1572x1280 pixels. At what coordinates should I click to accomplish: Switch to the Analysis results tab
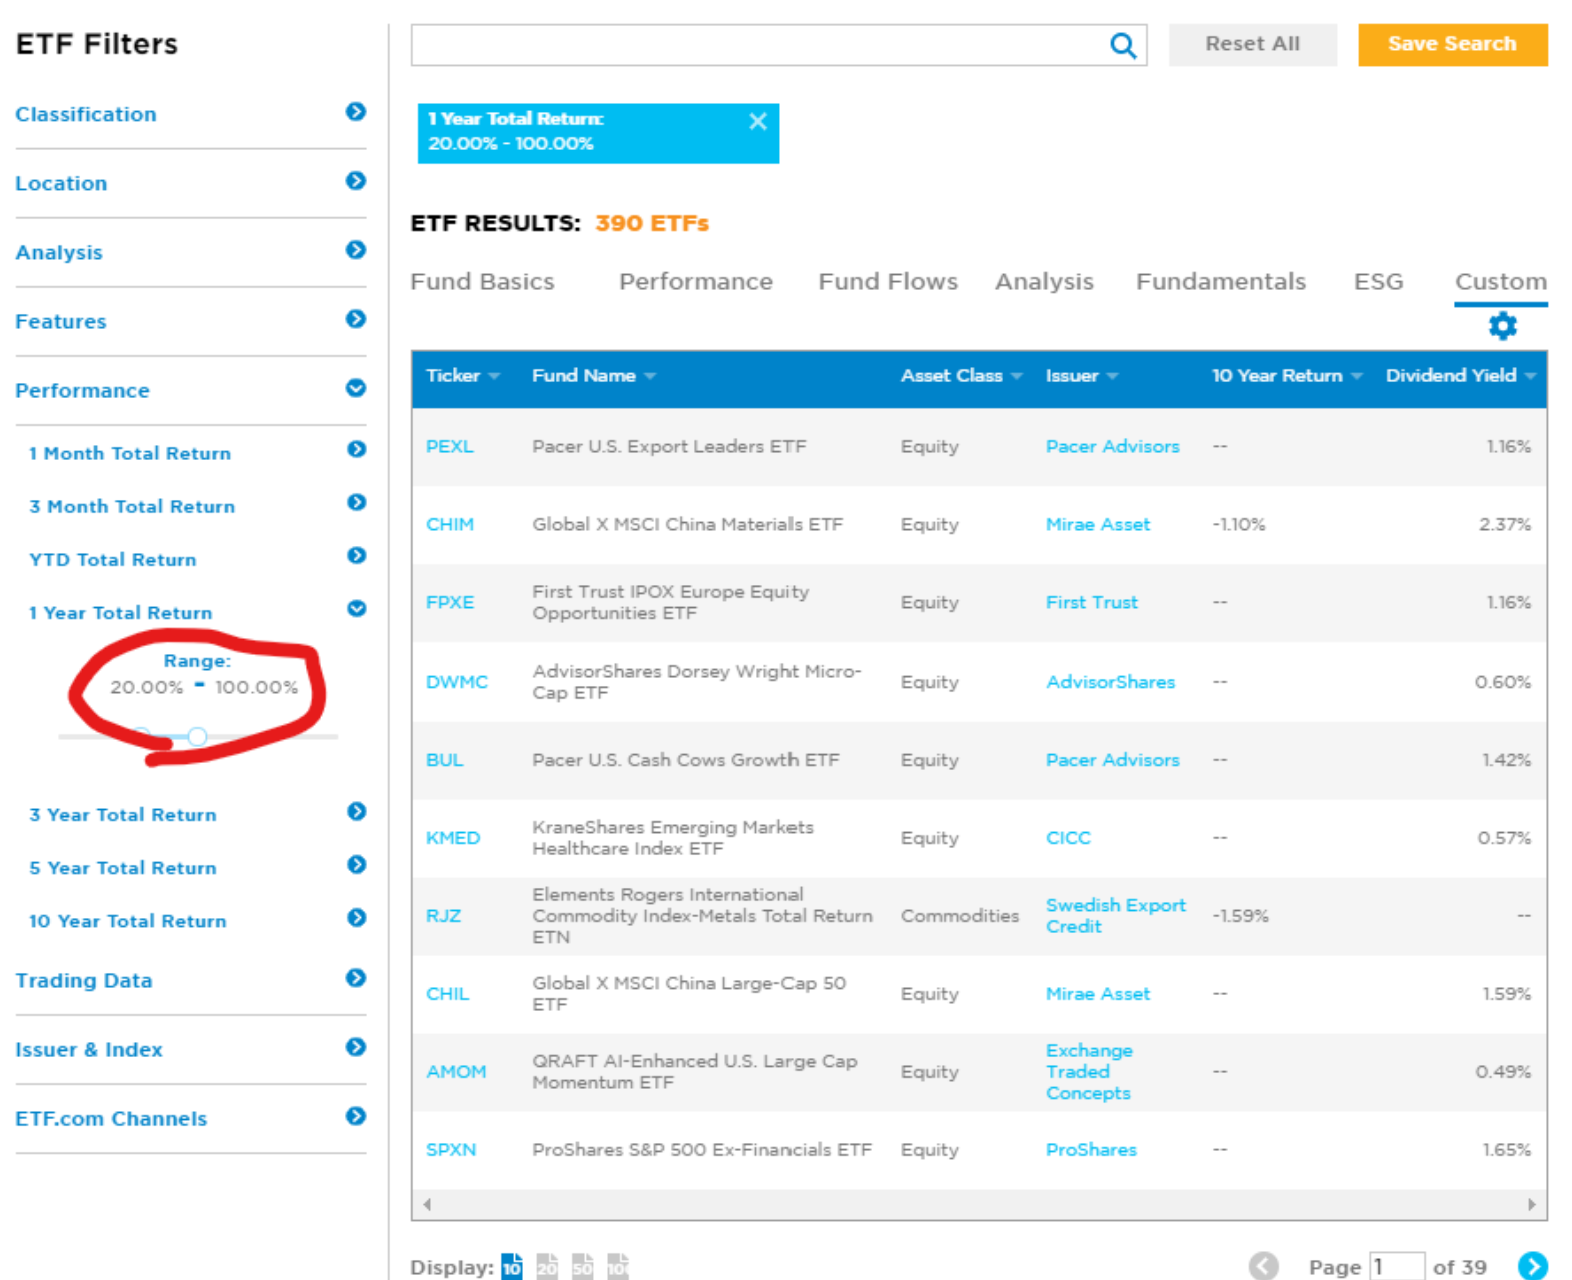(x=1044, y=282)
